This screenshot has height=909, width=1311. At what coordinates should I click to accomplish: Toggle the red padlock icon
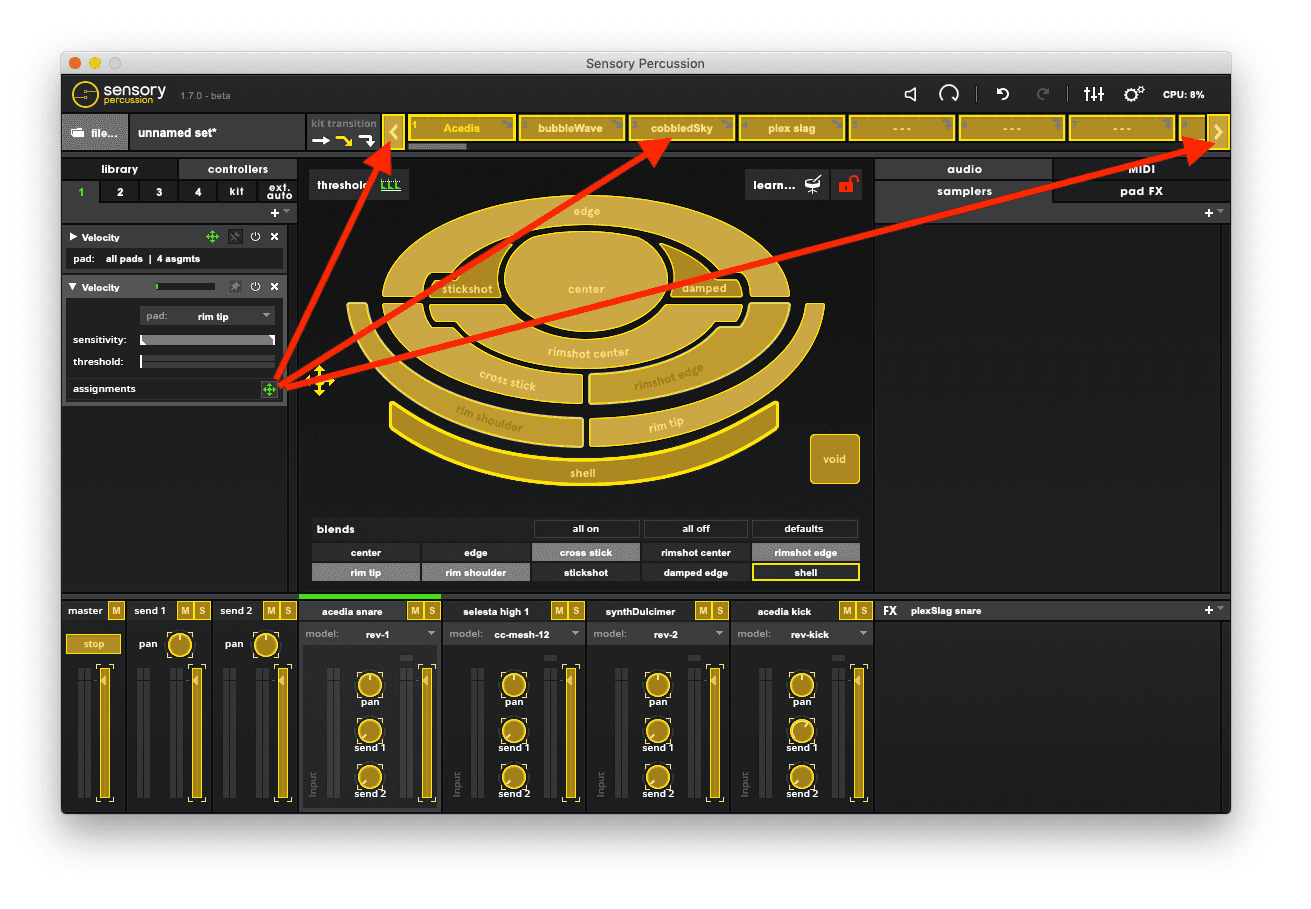coord(847,185)
